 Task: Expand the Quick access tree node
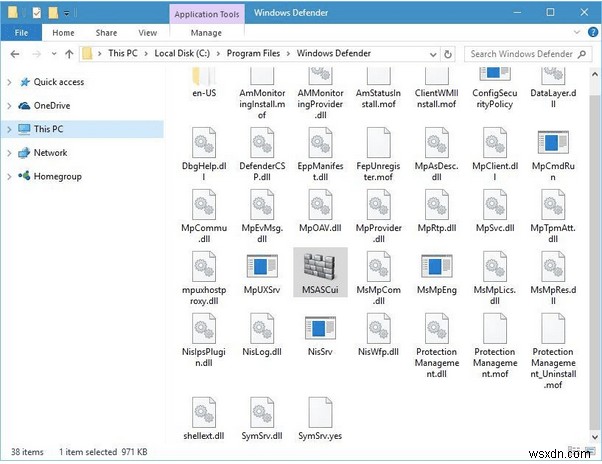click(x=10, y=82)
